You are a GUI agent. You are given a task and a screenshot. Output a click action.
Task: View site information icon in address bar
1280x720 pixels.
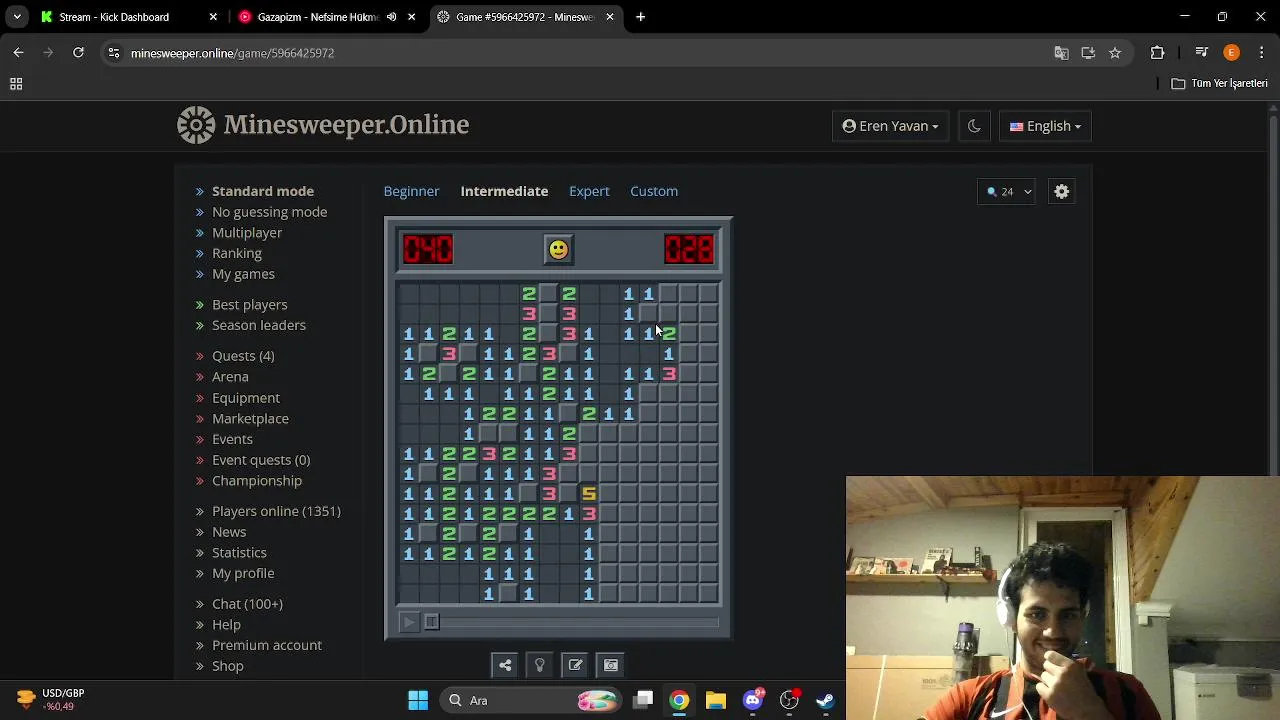[x=114, y=53]
